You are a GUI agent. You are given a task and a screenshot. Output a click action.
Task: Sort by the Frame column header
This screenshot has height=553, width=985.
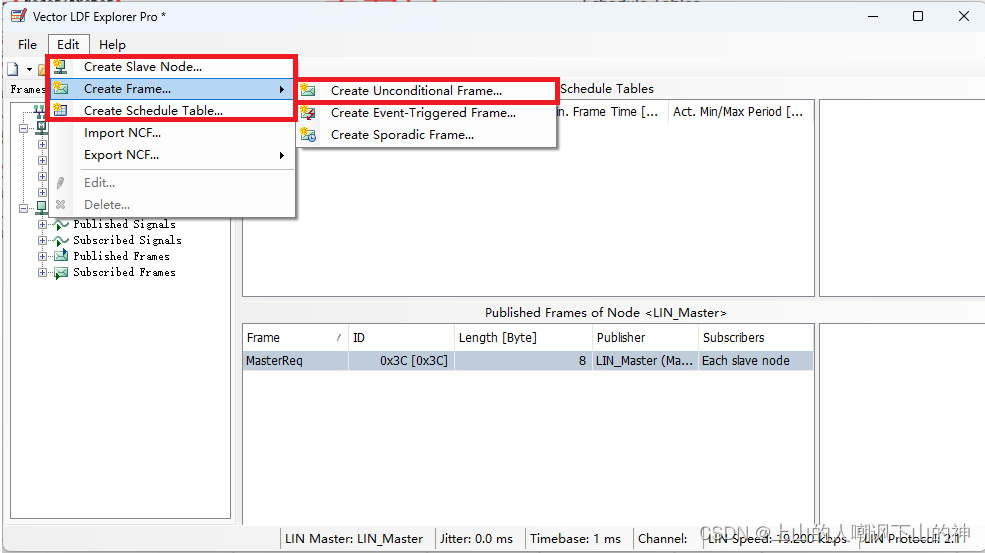[295, 337]
